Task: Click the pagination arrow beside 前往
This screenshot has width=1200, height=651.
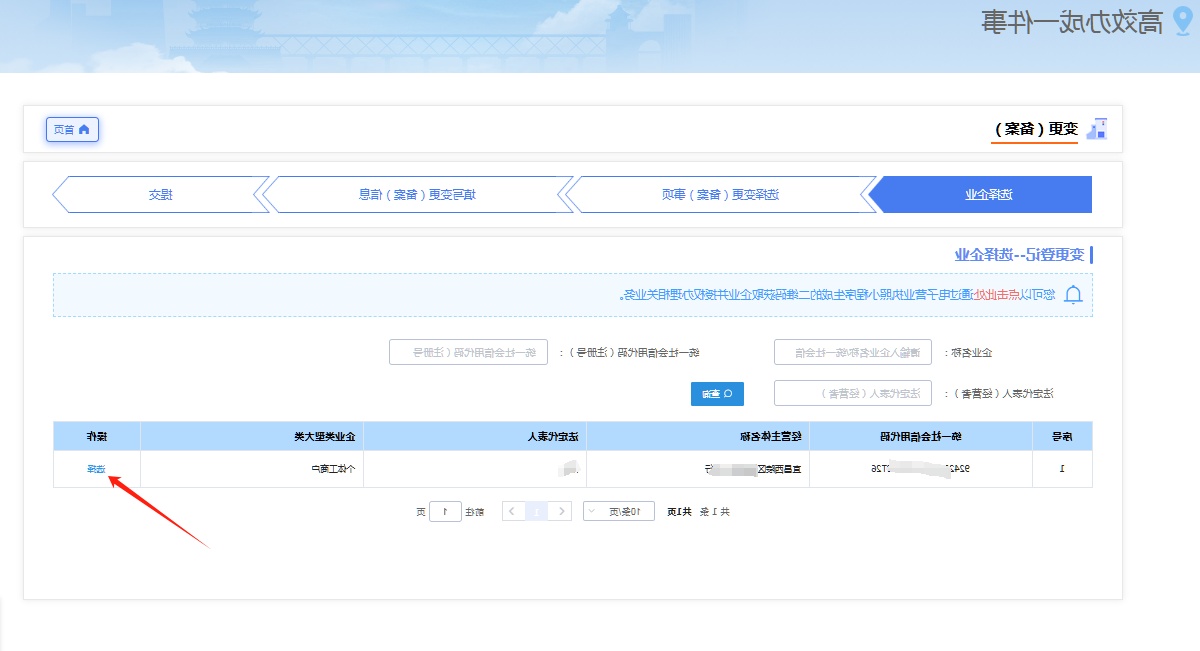Action: (512, 511)
